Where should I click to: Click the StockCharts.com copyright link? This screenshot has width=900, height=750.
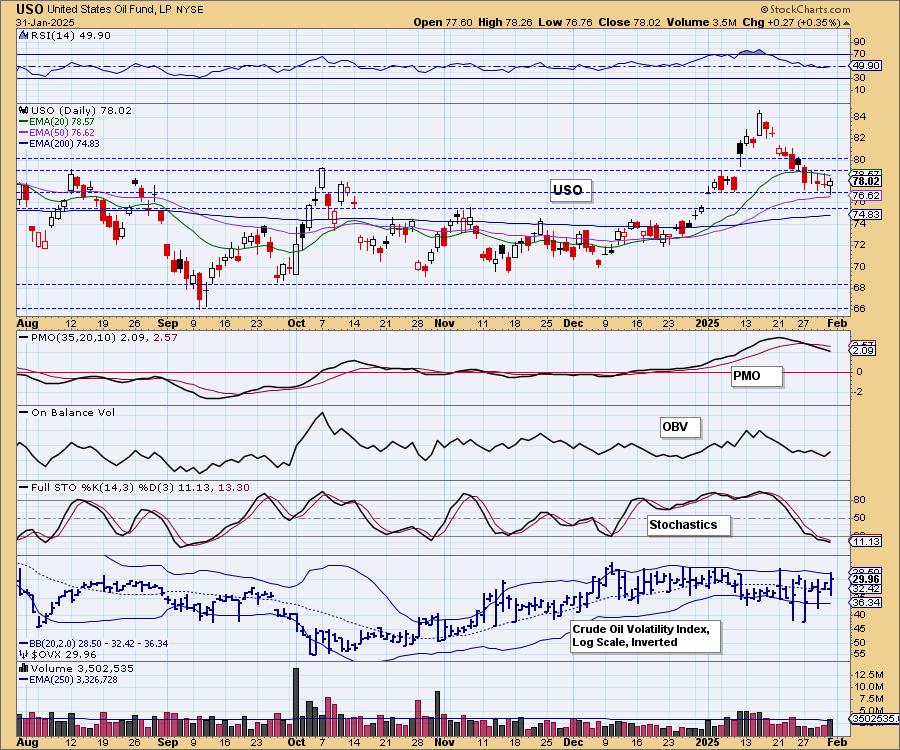805,9
